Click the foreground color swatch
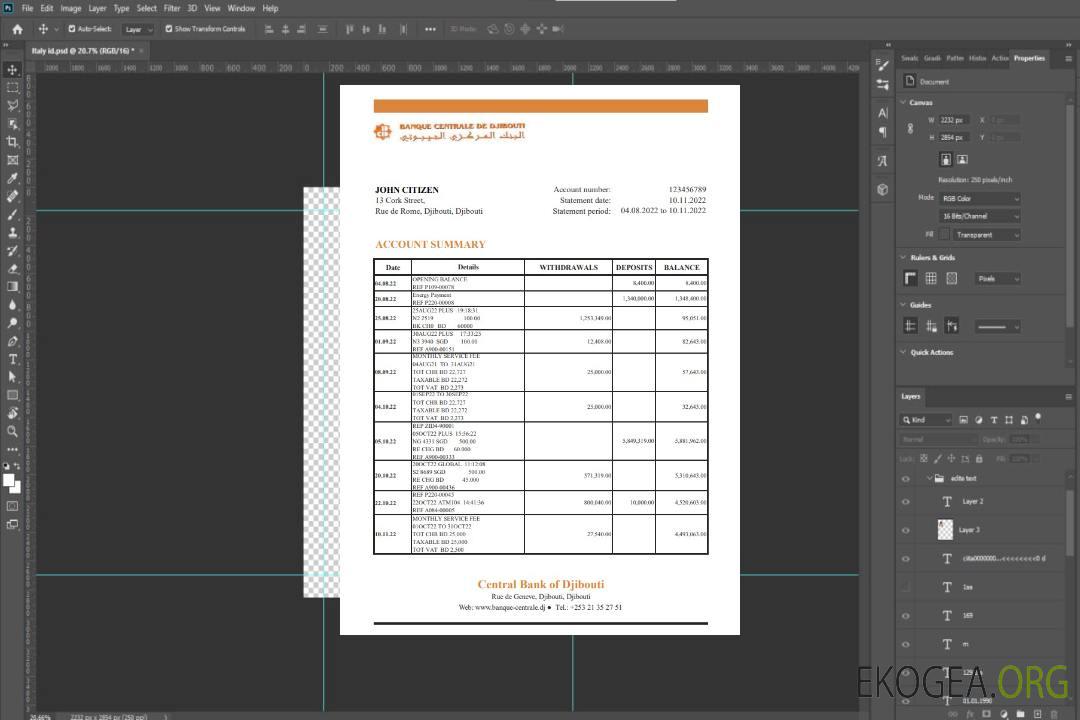Viewport: 1080px width, 720px height. click(x=9, y=480)
